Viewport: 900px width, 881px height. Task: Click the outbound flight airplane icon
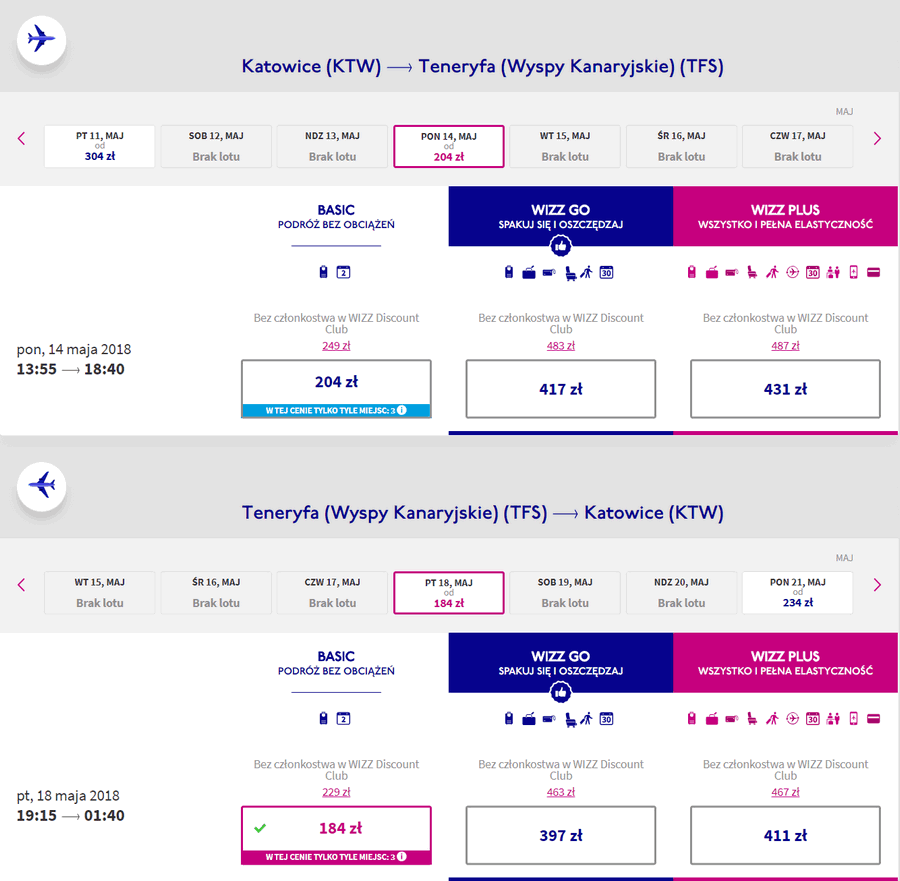pos(41,40)
